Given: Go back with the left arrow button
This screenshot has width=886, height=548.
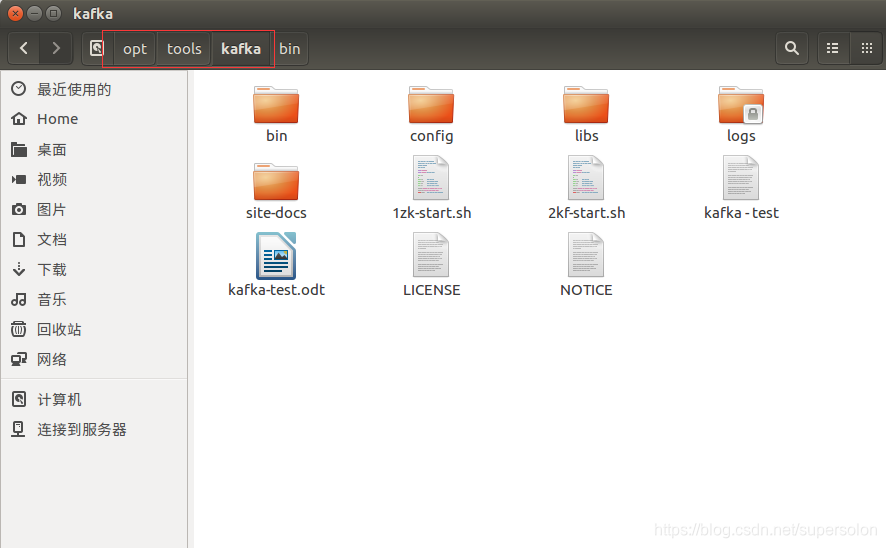Looking at the screenshot, I should click(x=24, y=49).
